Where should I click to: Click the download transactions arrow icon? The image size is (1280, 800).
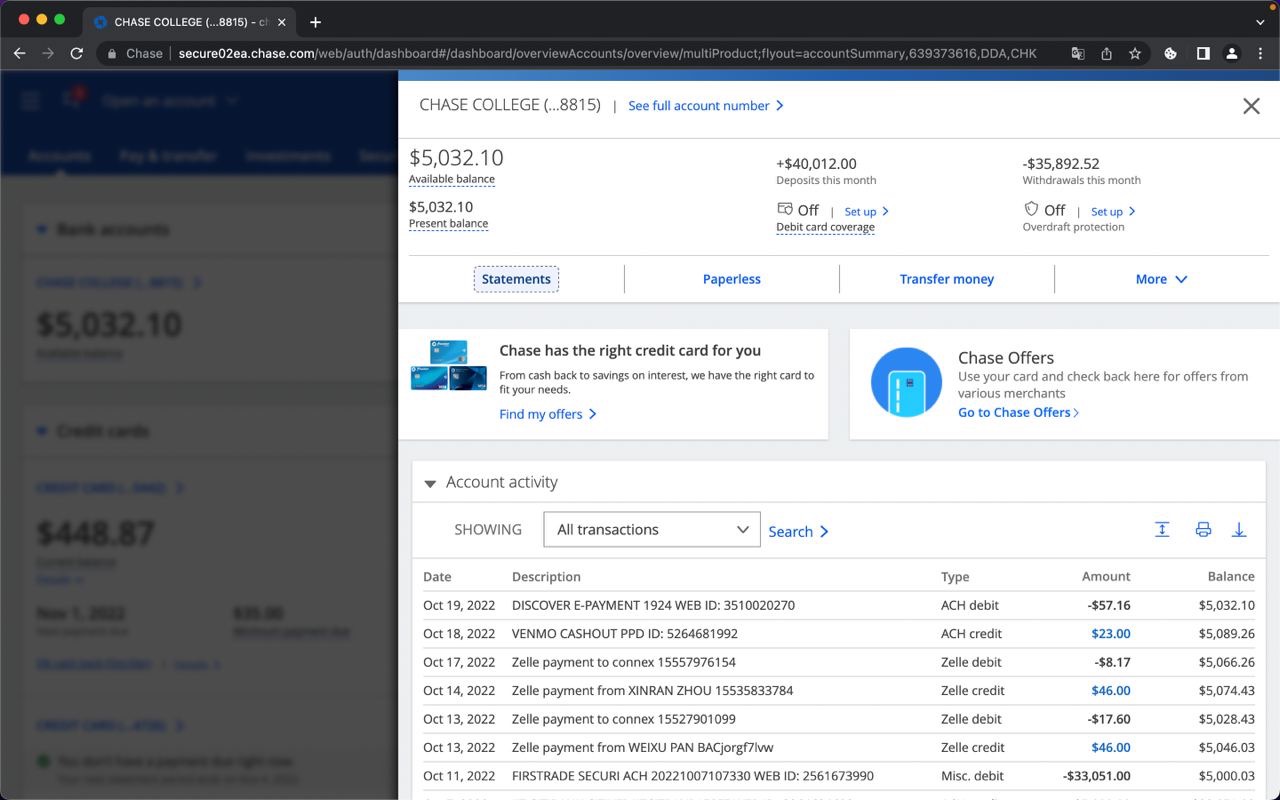(1239, 530)
